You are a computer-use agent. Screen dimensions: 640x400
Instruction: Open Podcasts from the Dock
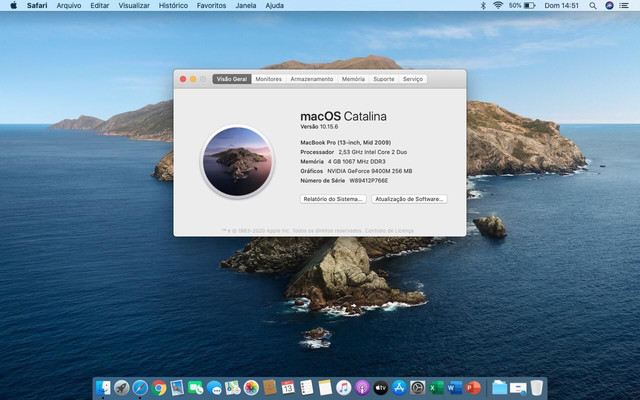pyautogui.click(x=362, y=387)
